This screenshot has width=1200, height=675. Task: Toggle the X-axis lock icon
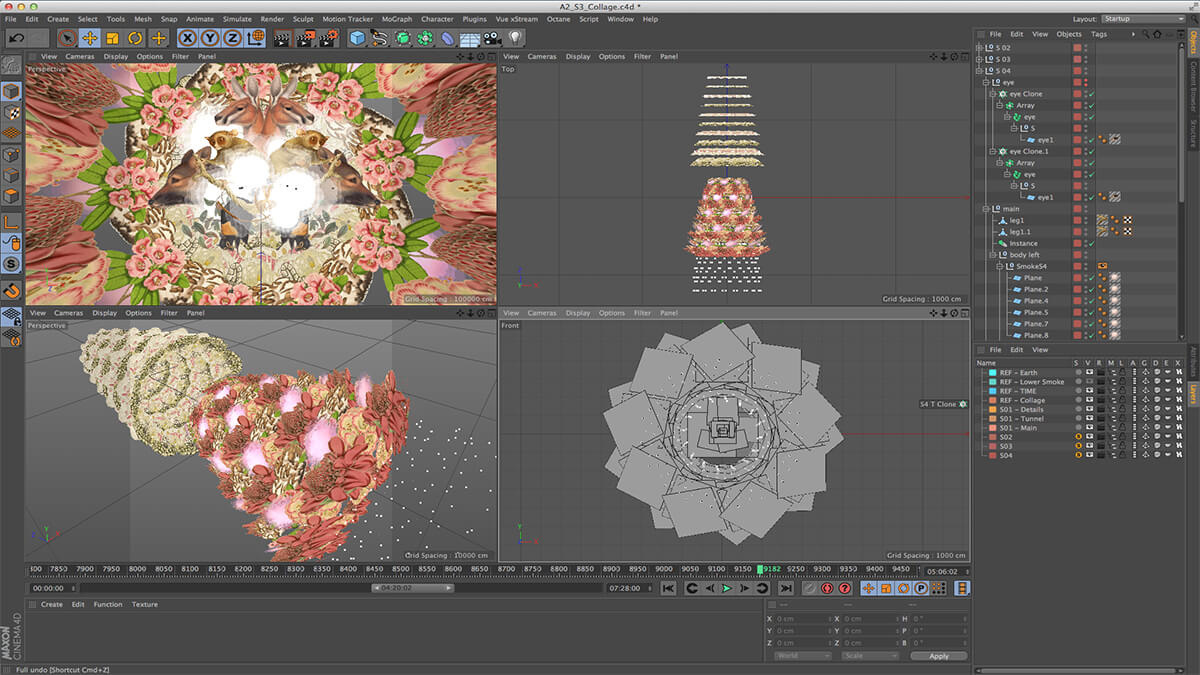(187, 38)
